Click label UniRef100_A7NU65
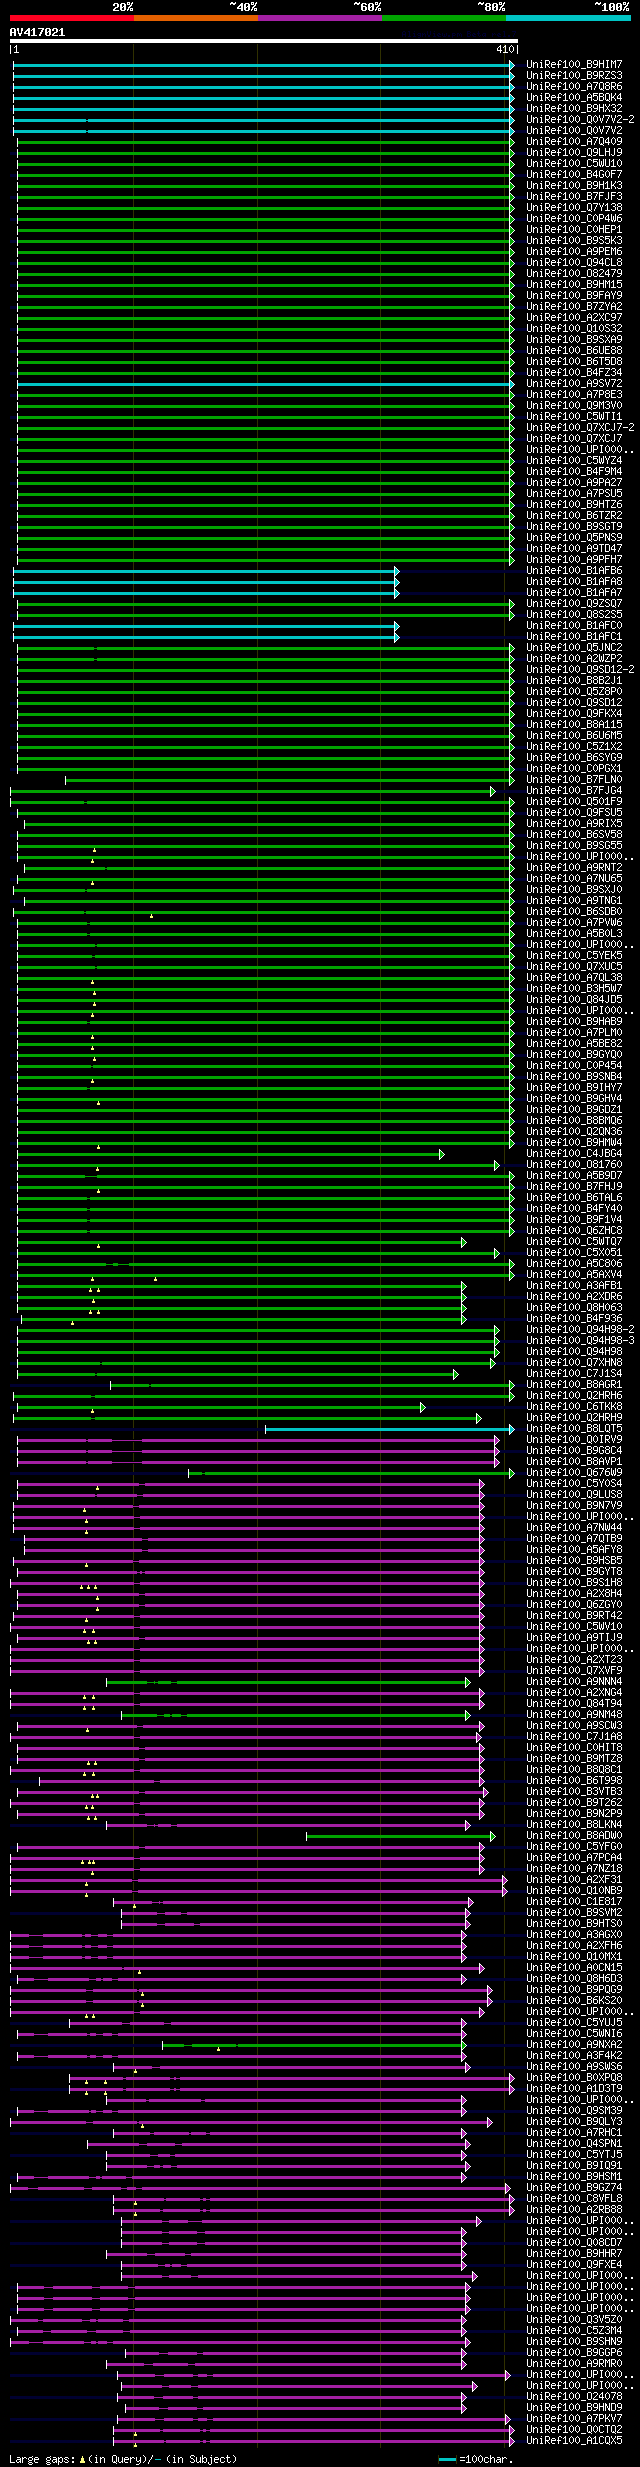 click(x=574, y=879)
